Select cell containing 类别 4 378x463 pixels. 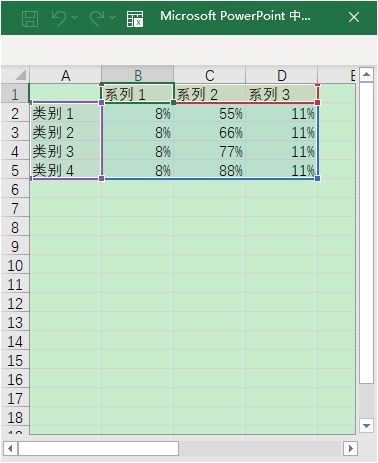66,170
